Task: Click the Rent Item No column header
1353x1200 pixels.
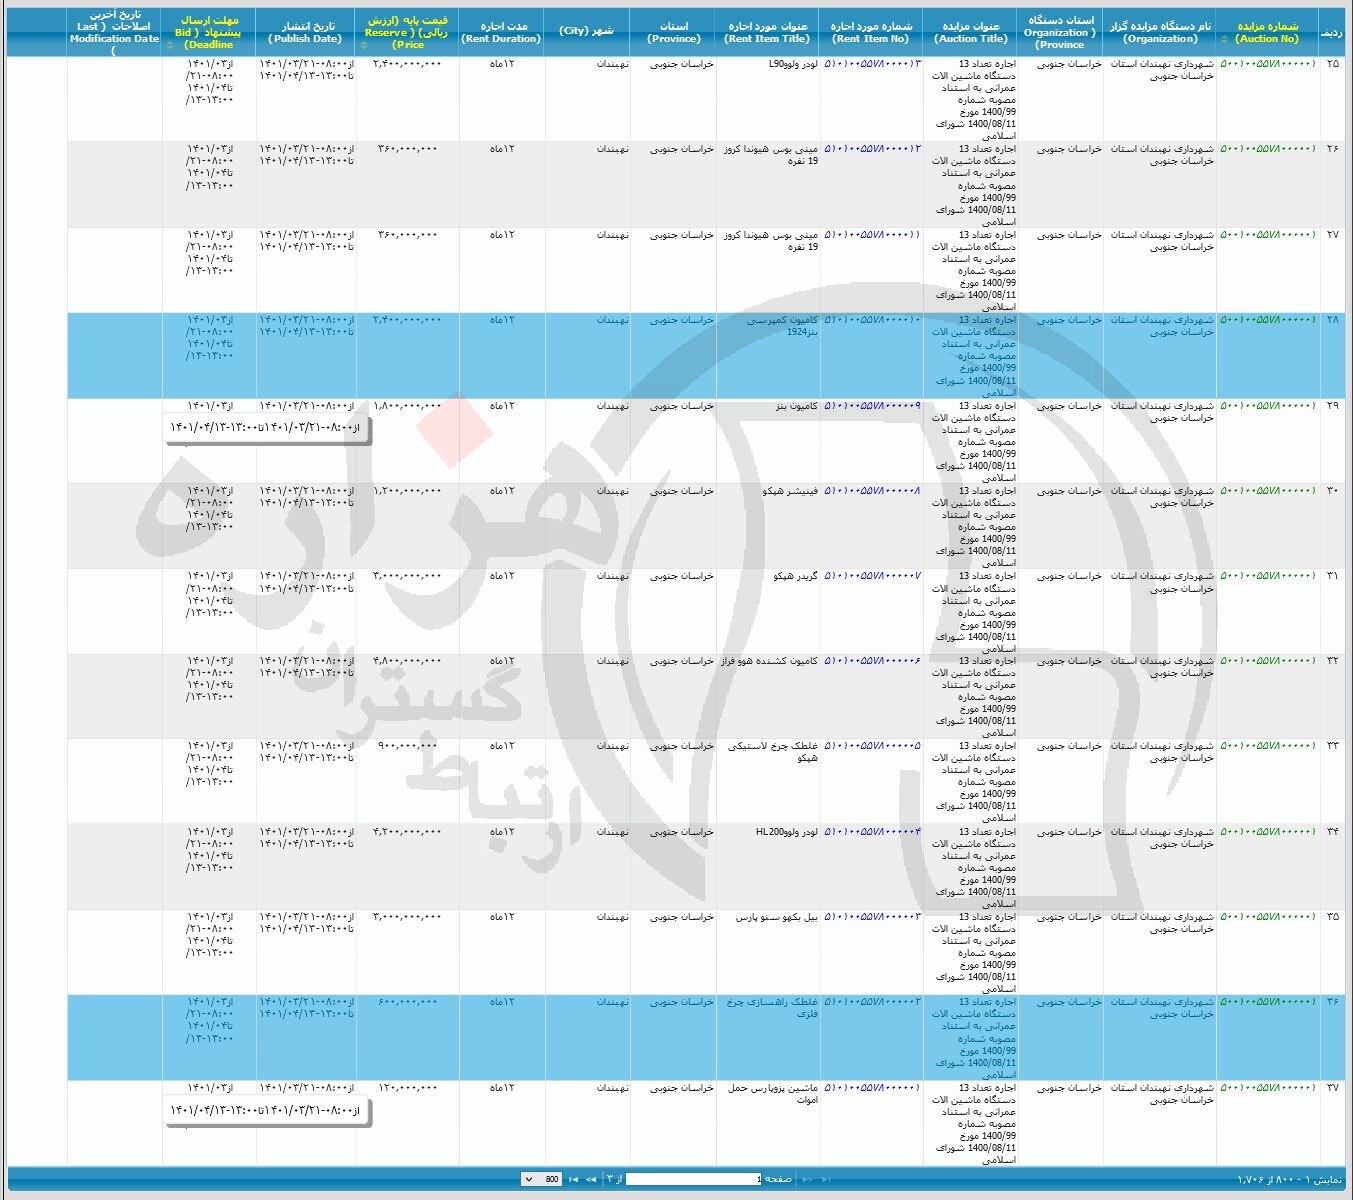Action: (x=871, y=32)
